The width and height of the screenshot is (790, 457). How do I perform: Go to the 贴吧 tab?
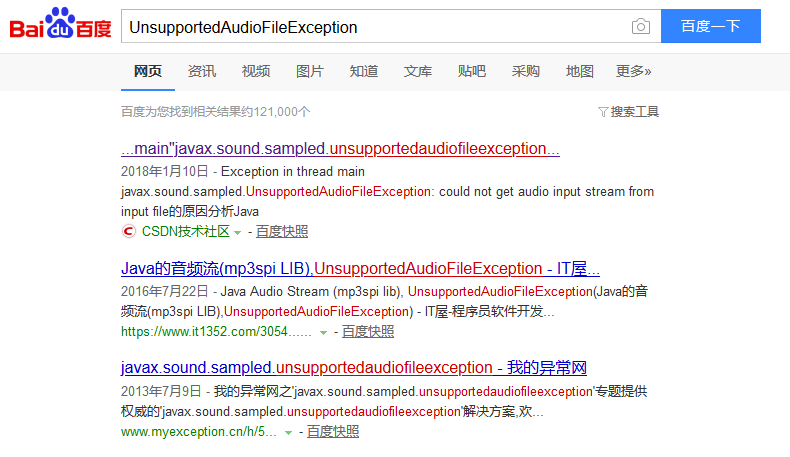pyautogui.click(x=471, y=72)
